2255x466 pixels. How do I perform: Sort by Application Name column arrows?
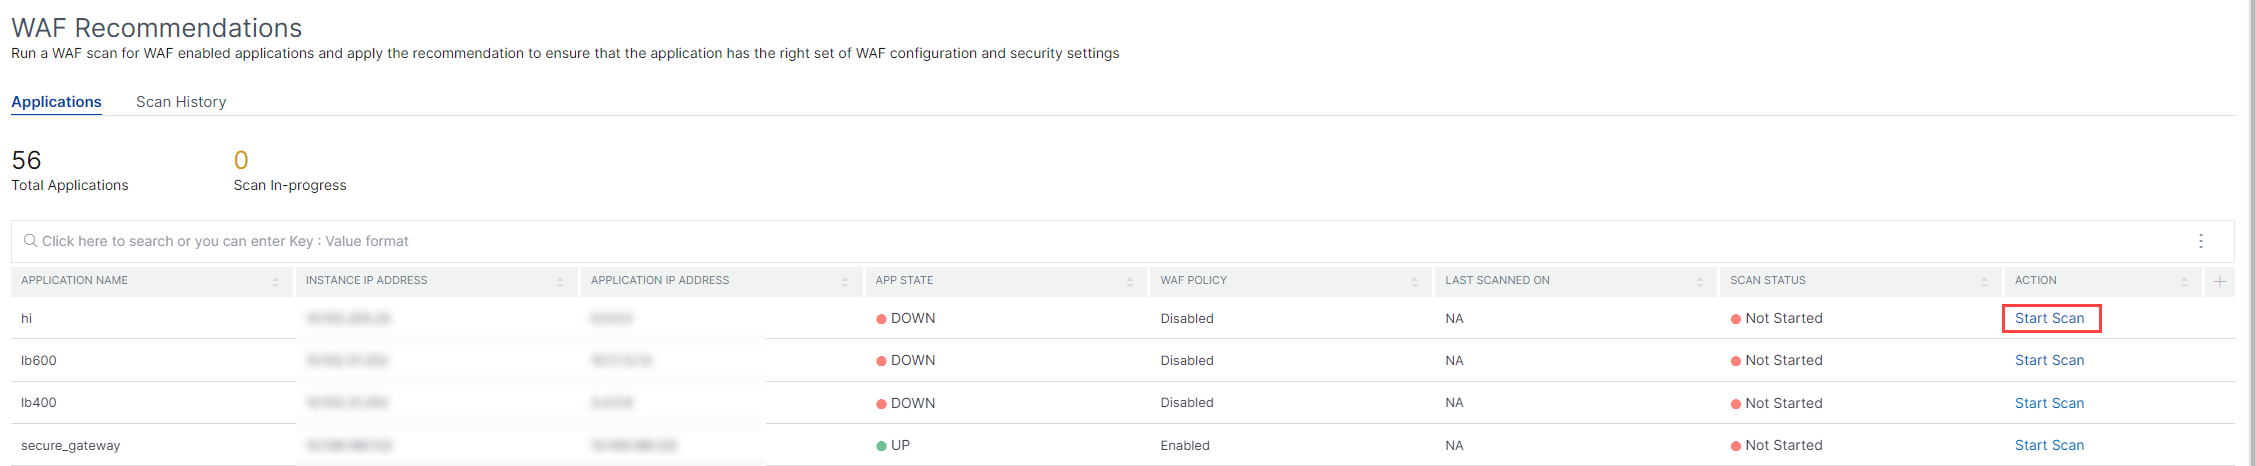pos(275,282)
